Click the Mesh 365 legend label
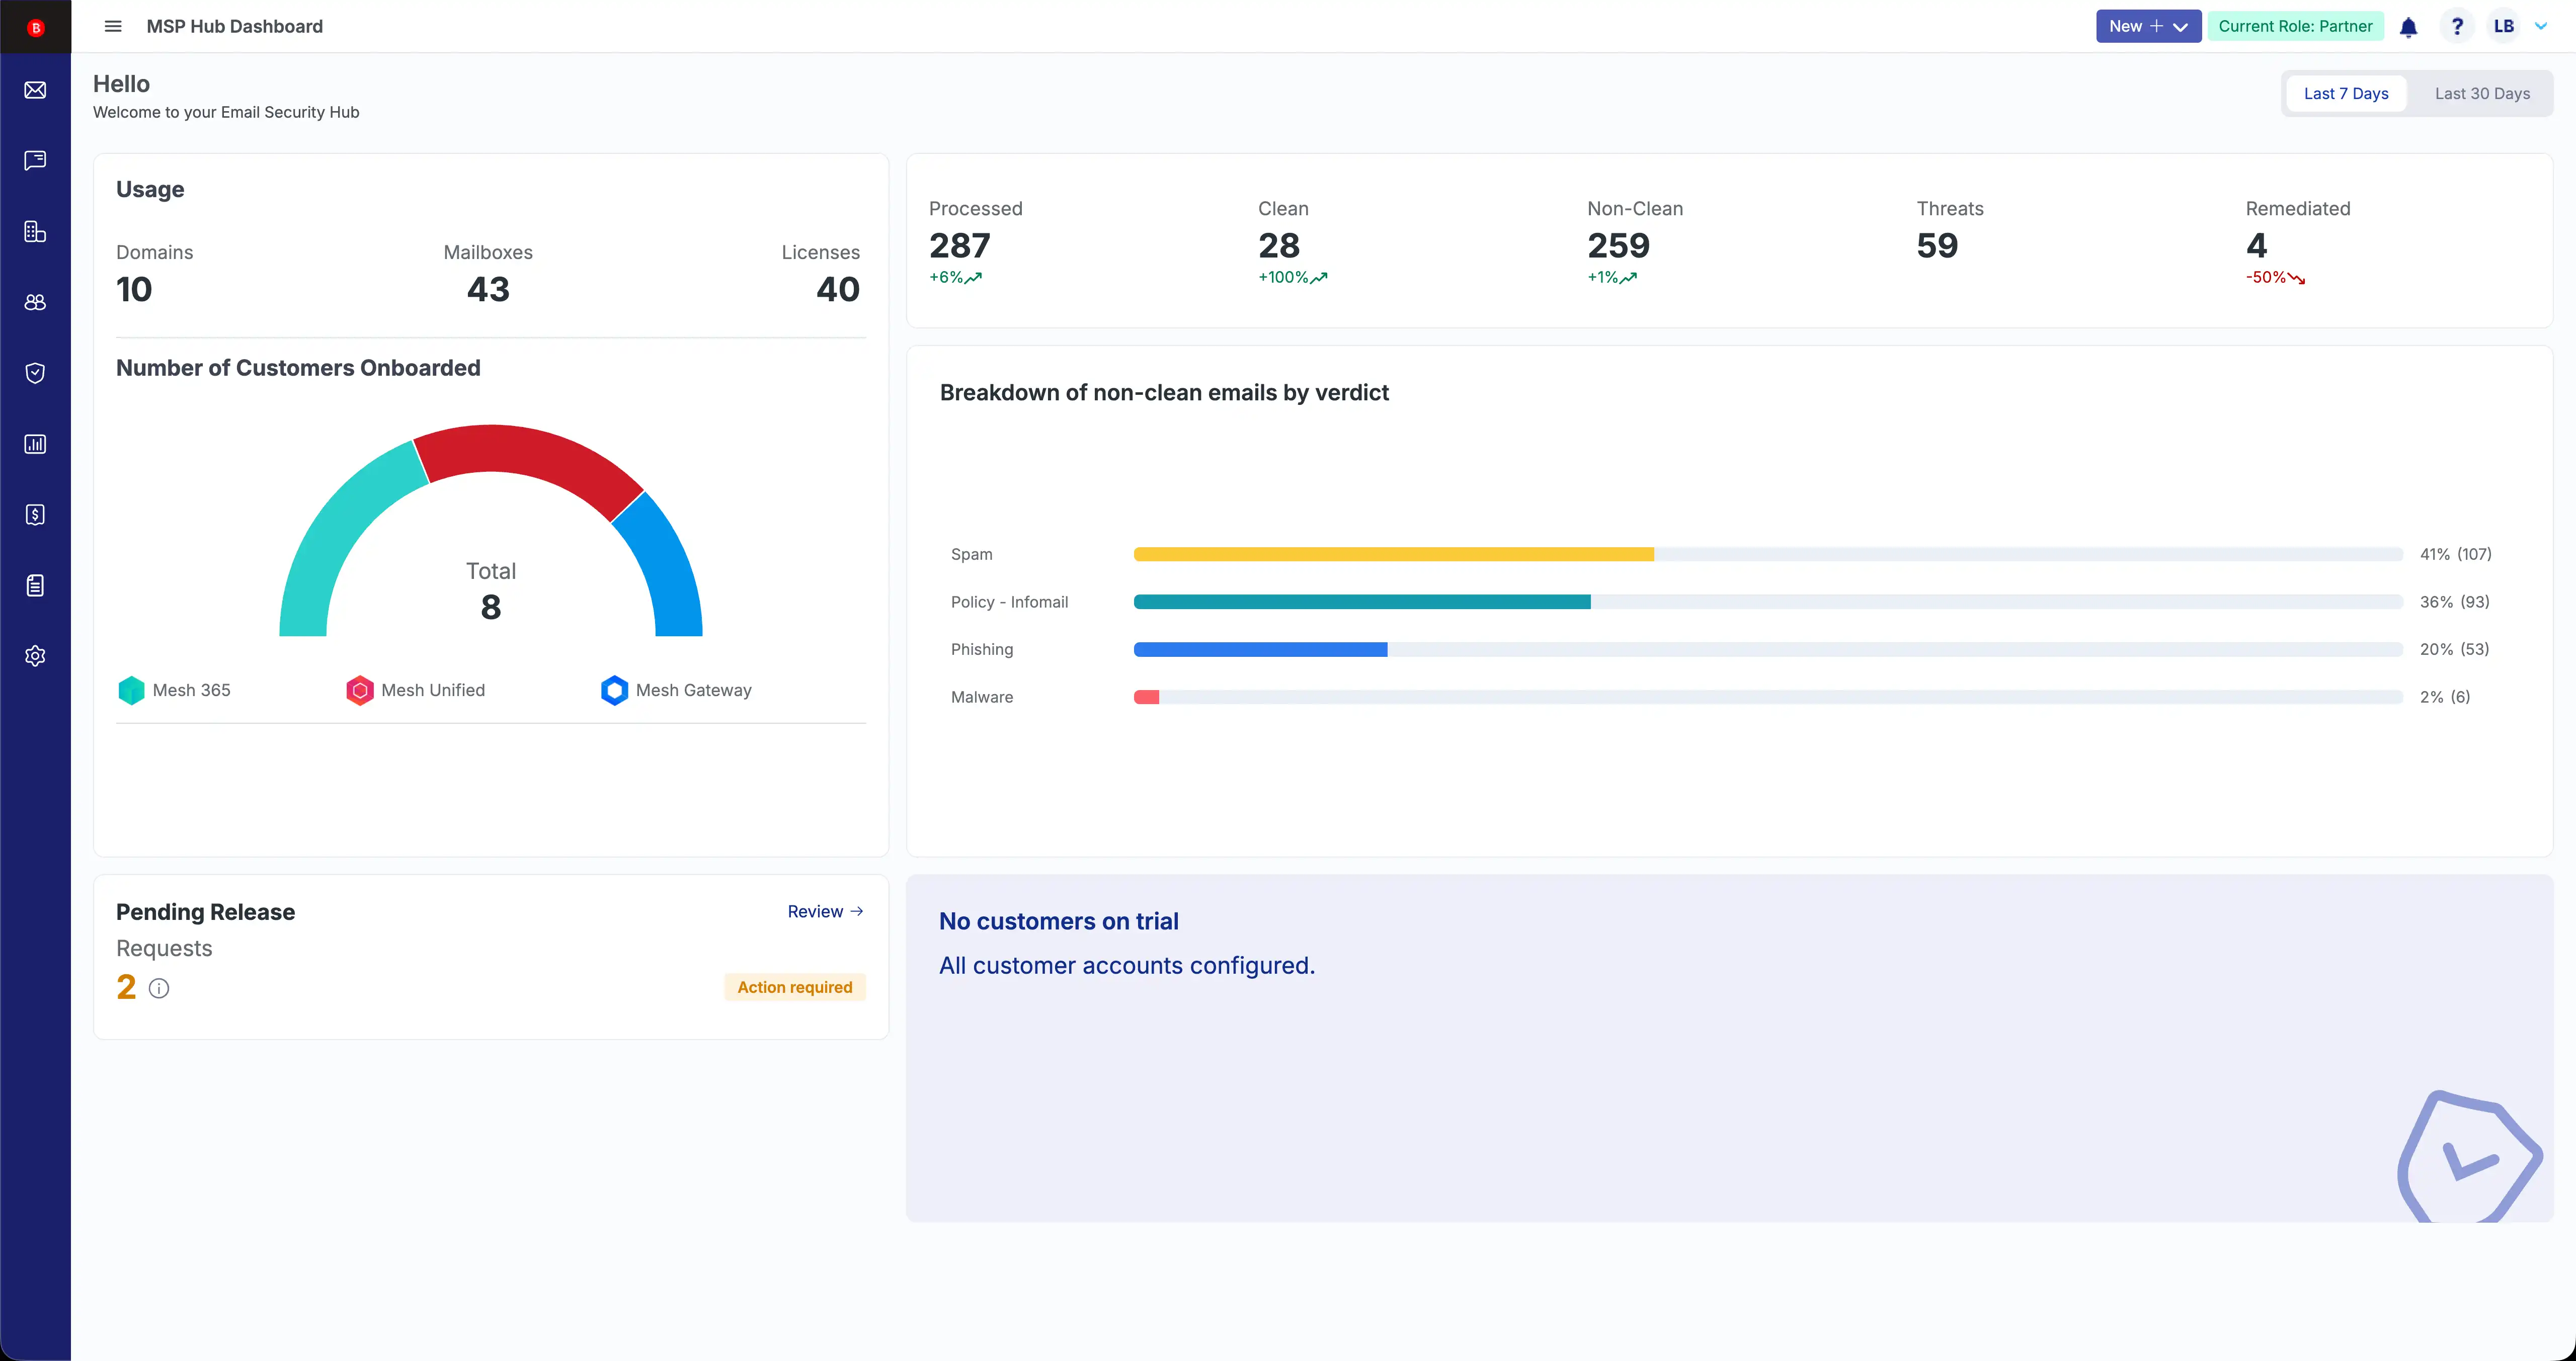Image resolution: width=2576 pixels, height=1361 pixels. click(191, 690)
